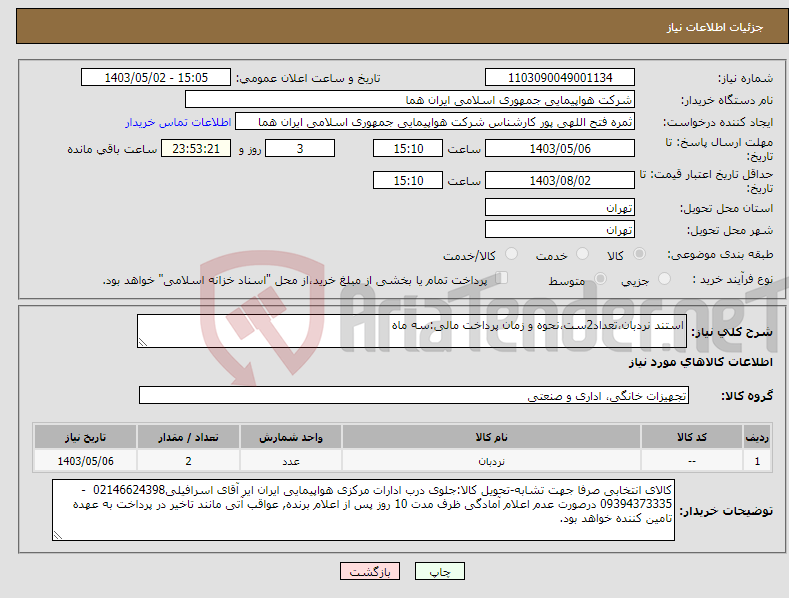Click the price validity date 1403/08/02 field
The width and height of the screenshot is (789, 598).
(560, 180)
